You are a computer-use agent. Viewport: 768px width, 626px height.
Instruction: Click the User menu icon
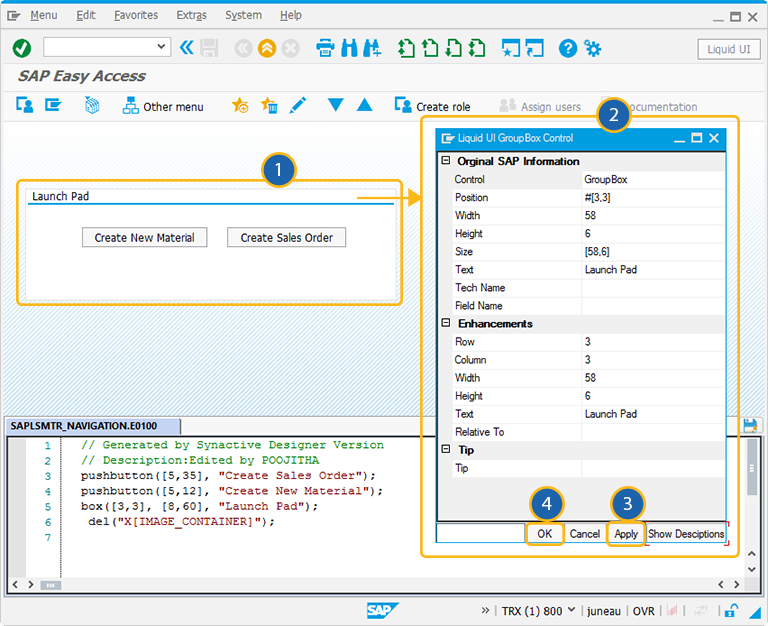(x=24, y=105)
